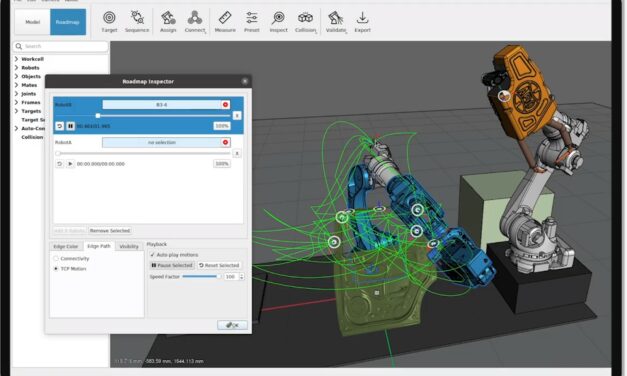Close the Roadmap Inspector dialog
Viewport: 627px width, 376px height.
(x=245, y=81)
